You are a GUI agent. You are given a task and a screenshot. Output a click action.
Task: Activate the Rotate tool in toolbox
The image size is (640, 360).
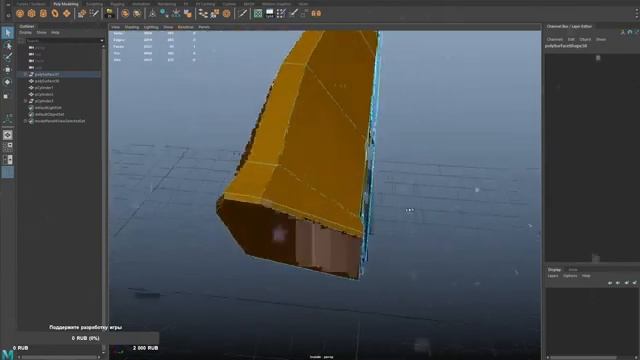pos(8,82)
